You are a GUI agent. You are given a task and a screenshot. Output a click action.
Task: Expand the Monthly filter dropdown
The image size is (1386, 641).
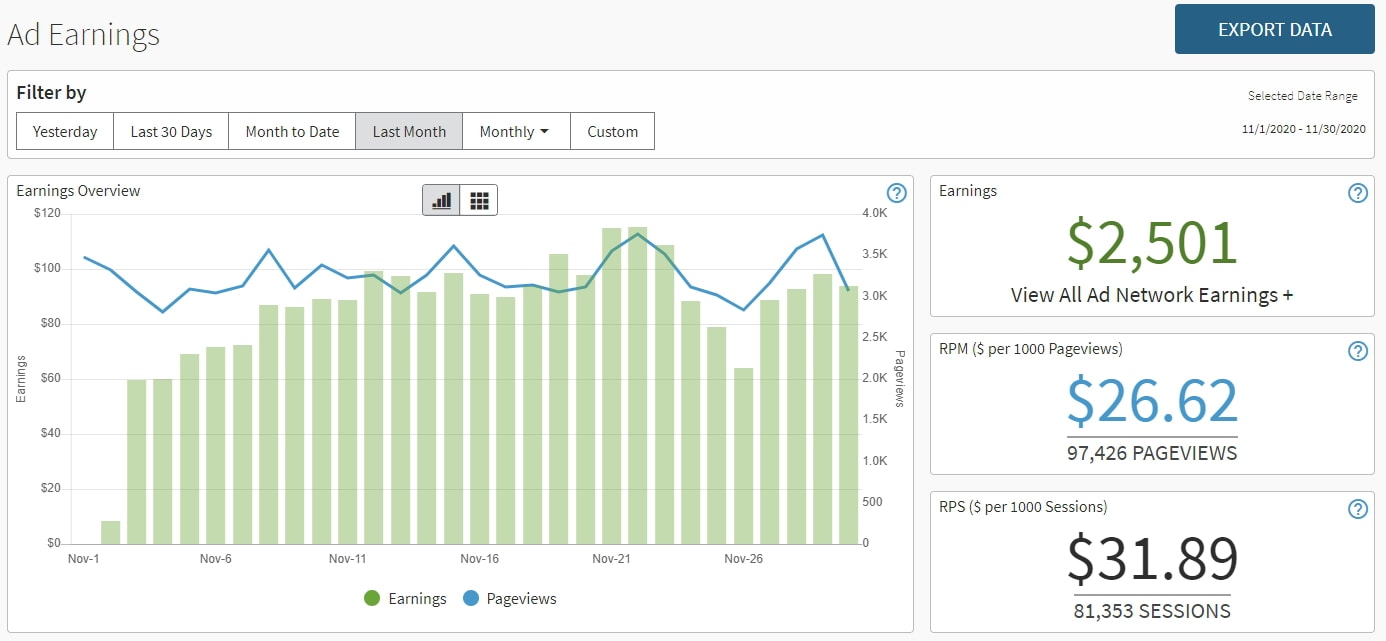click(516, 131)
